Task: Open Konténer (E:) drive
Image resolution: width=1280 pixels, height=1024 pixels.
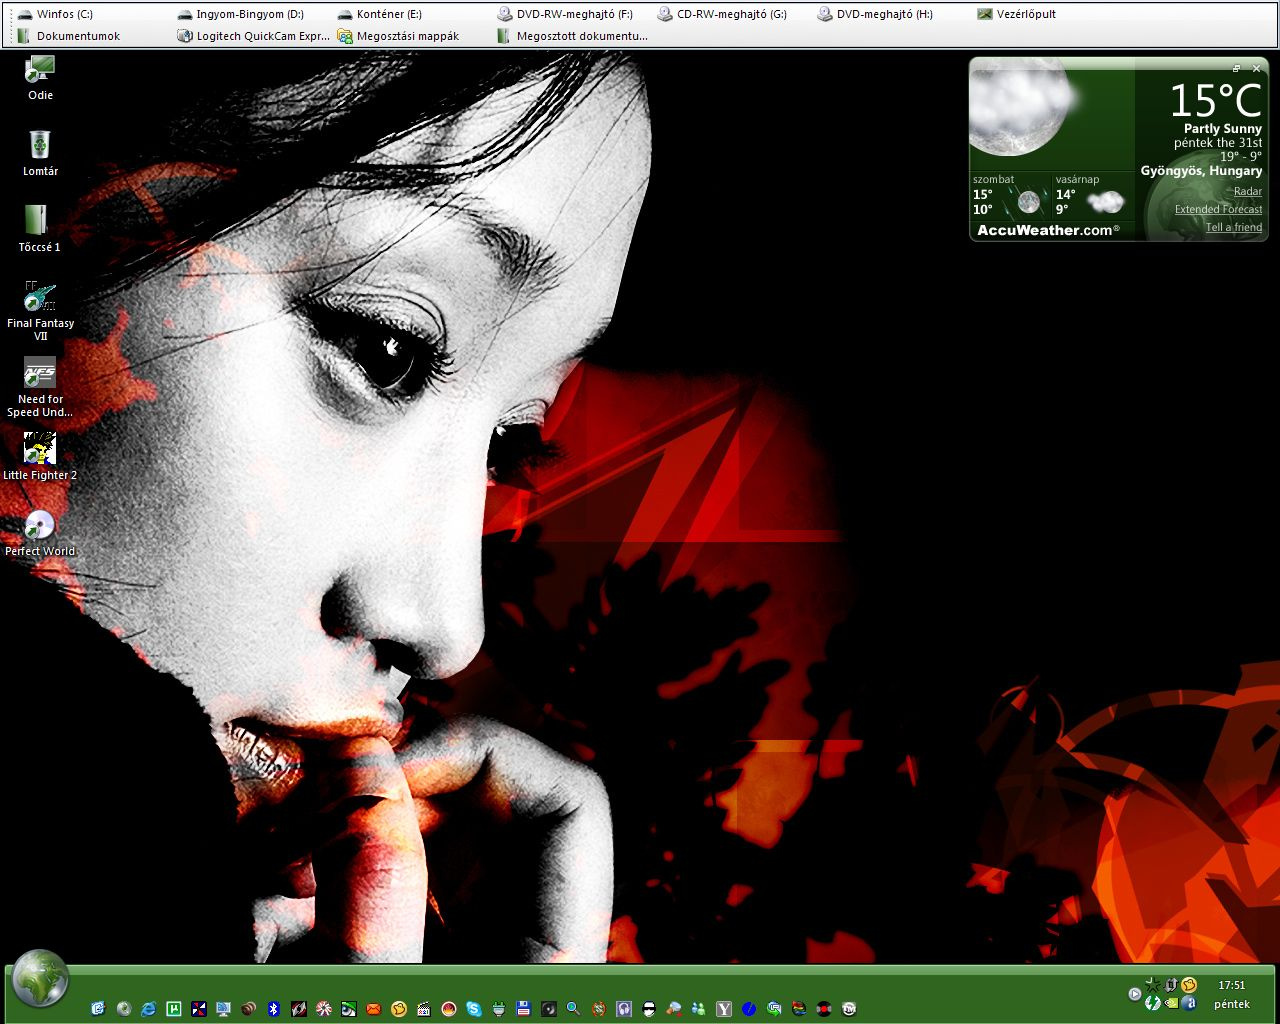Action: click(379, 14)
